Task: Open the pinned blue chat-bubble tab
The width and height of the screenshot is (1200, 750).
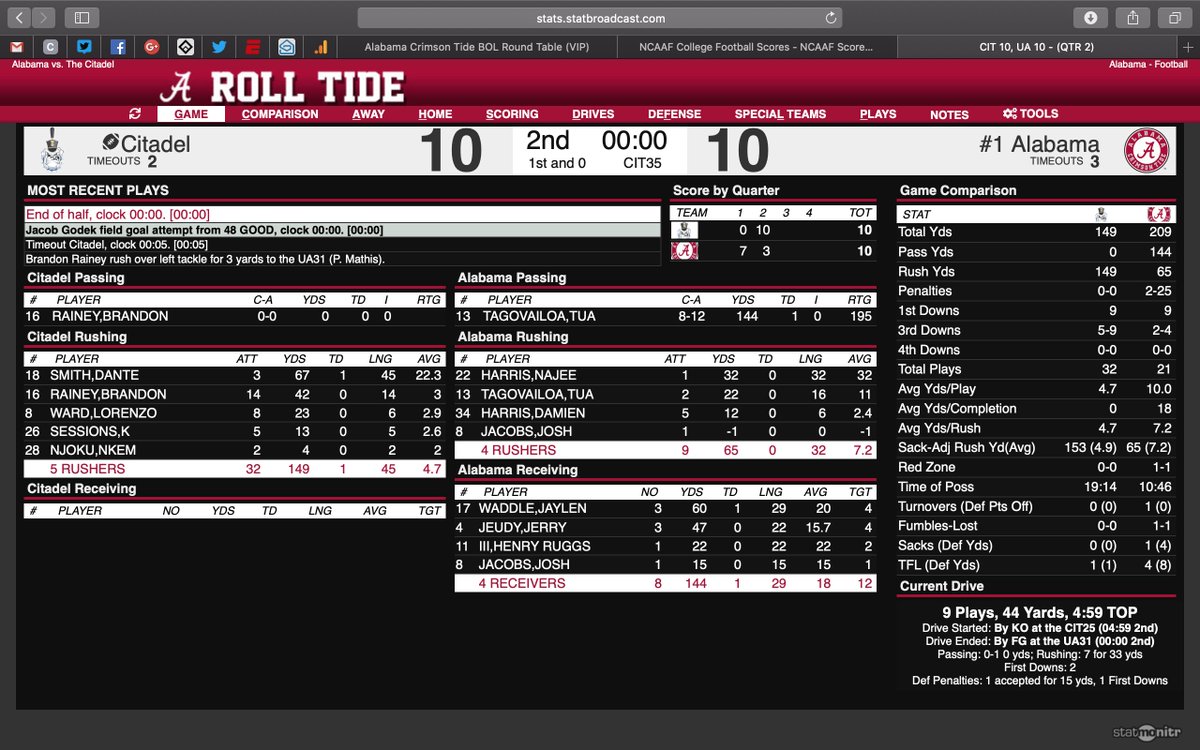Action: tap(84, 46)
